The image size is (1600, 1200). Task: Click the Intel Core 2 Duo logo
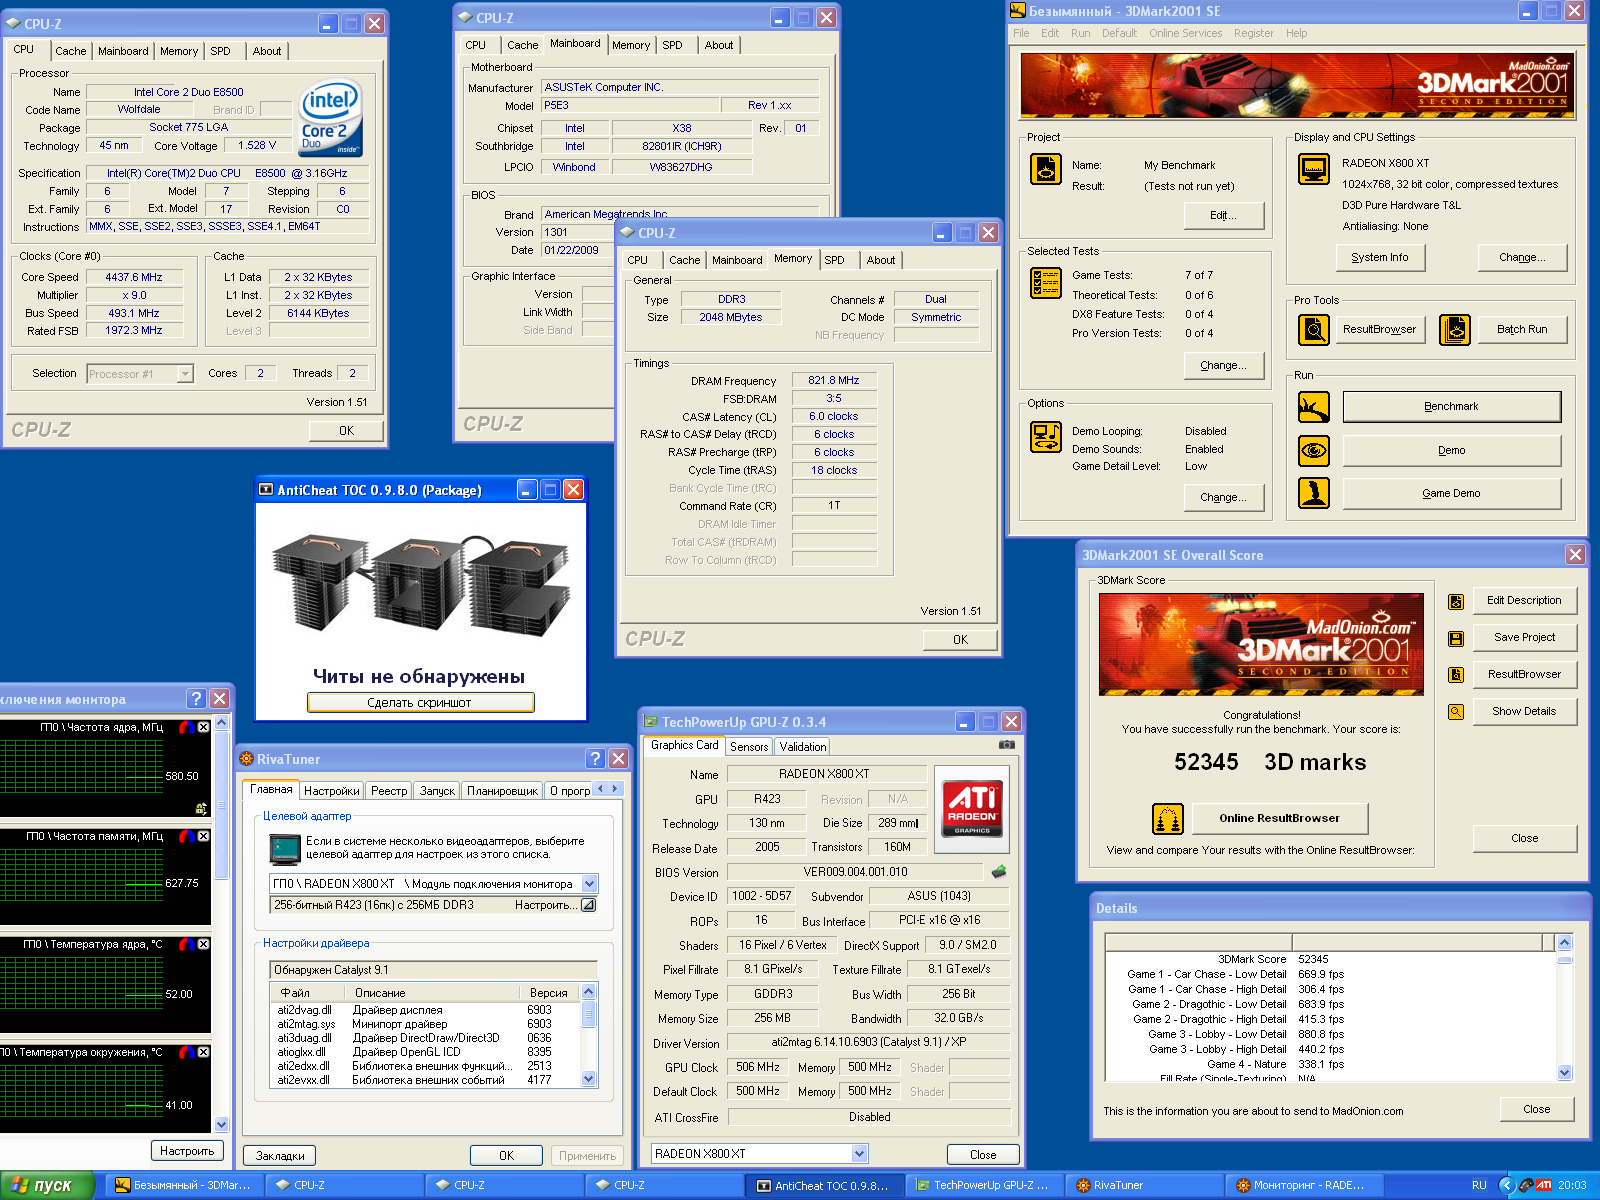tap(331, 118)
